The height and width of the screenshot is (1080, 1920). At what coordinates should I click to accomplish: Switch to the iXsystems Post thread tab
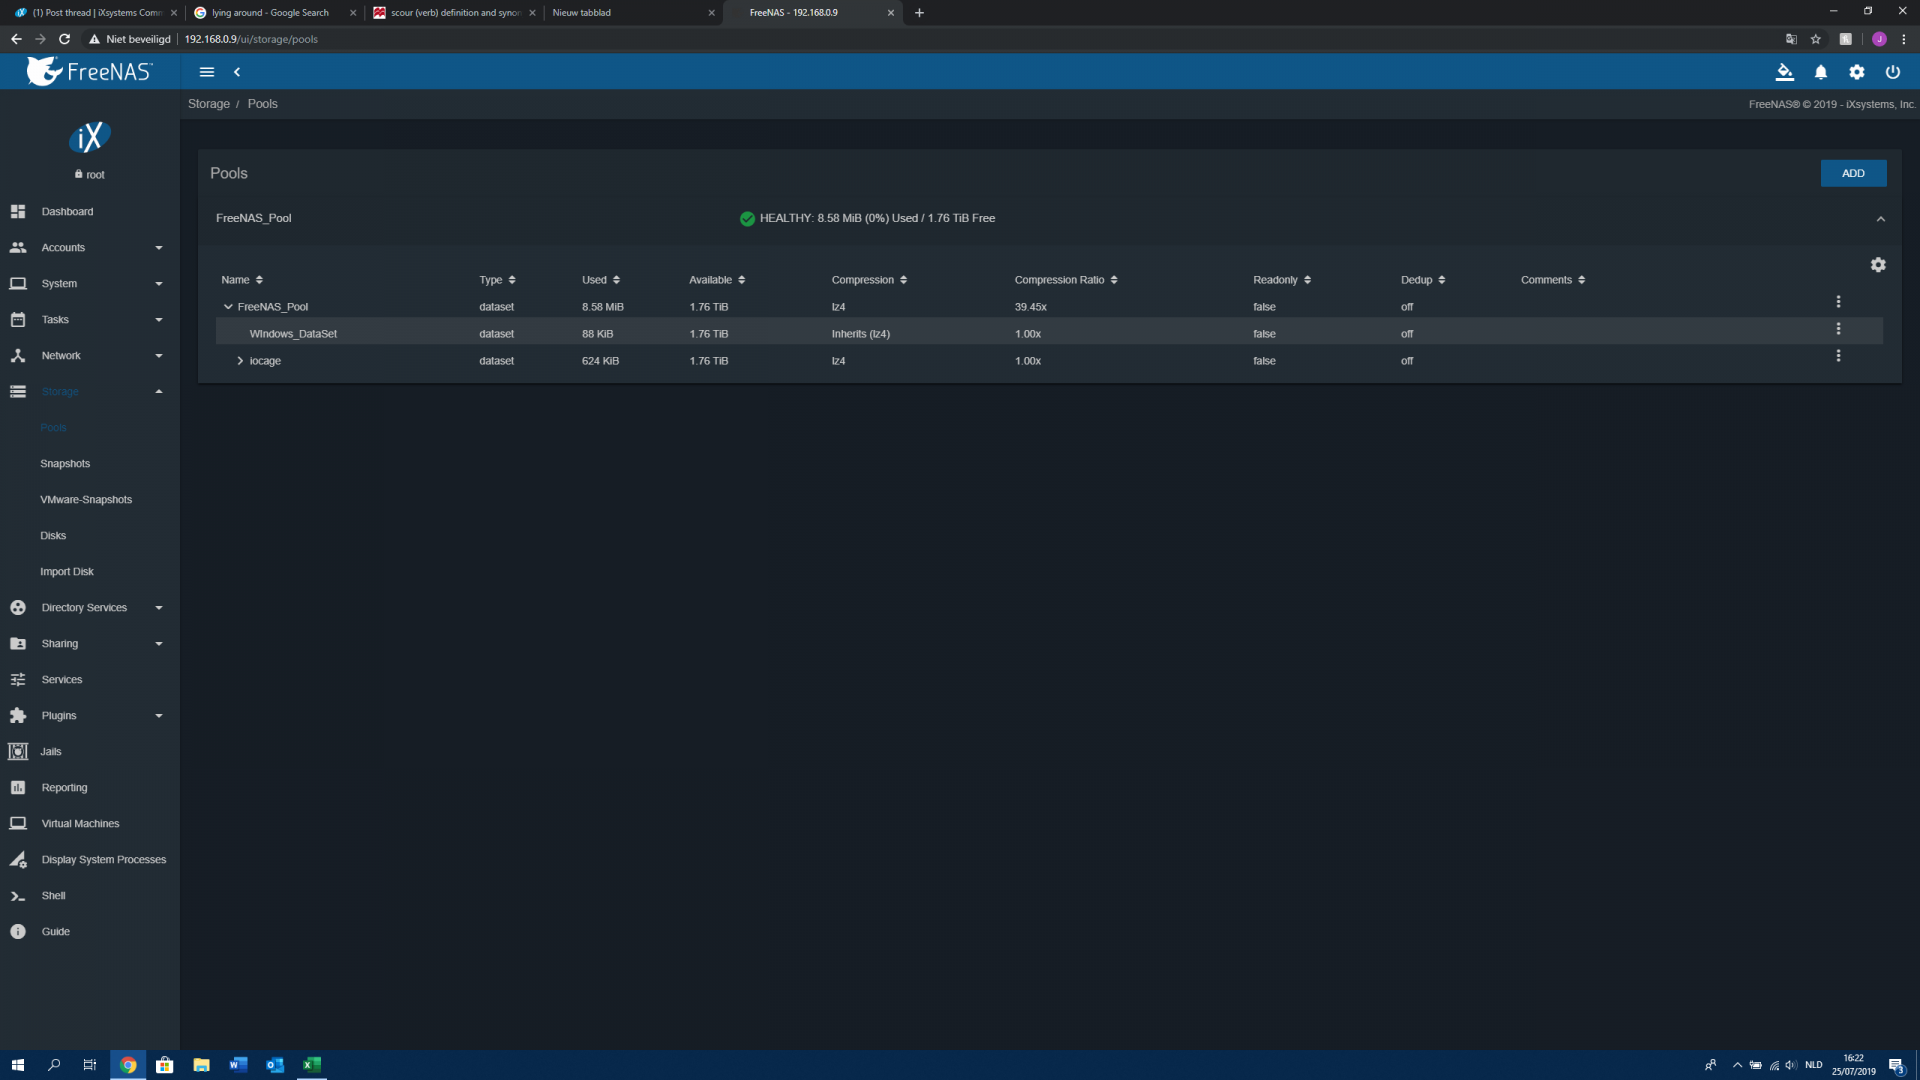(x=95, y=13)
